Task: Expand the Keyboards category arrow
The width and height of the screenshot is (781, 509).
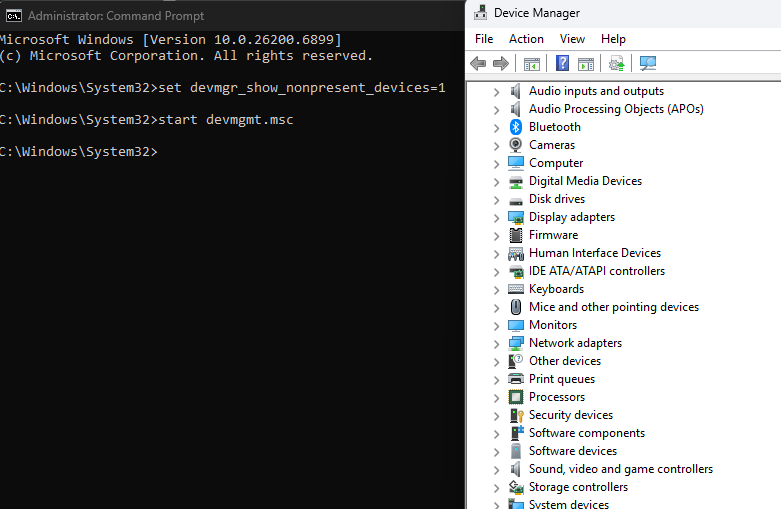Action: (x=497, y=289)
